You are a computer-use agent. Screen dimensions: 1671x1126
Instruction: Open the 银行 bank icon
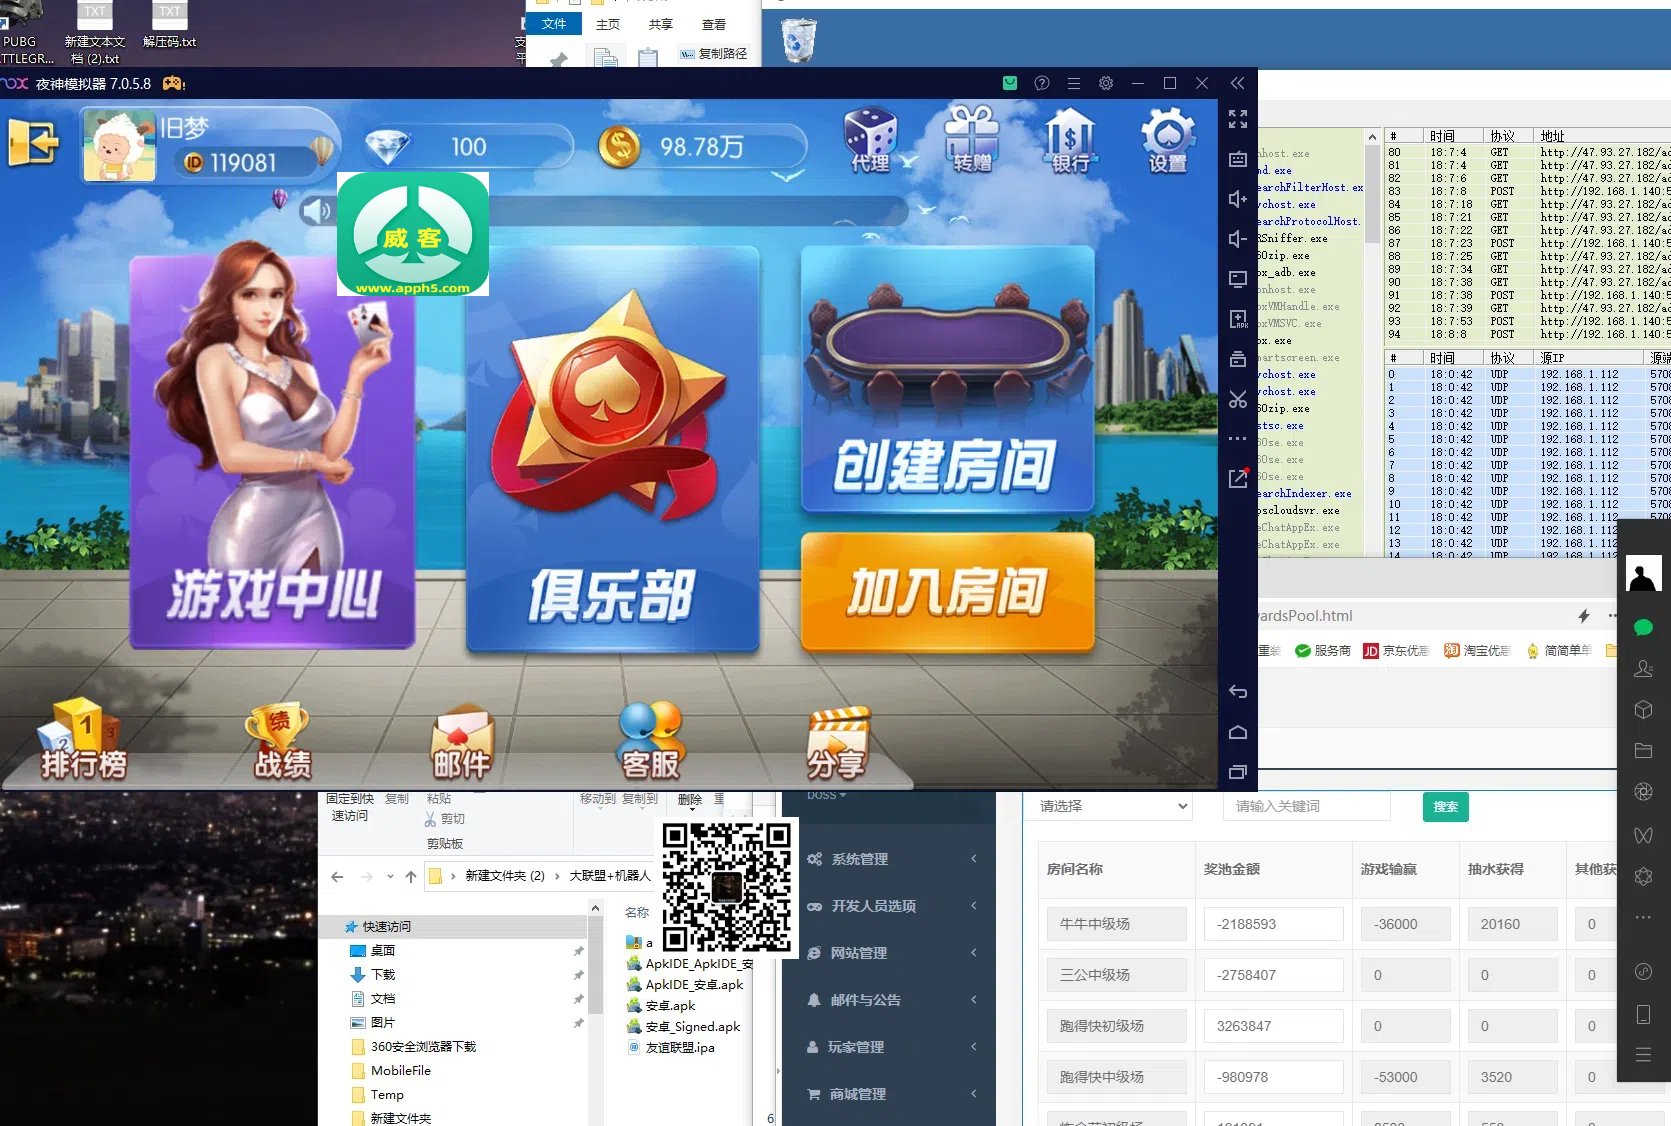pyautogui.click(x=1070, y=142)
